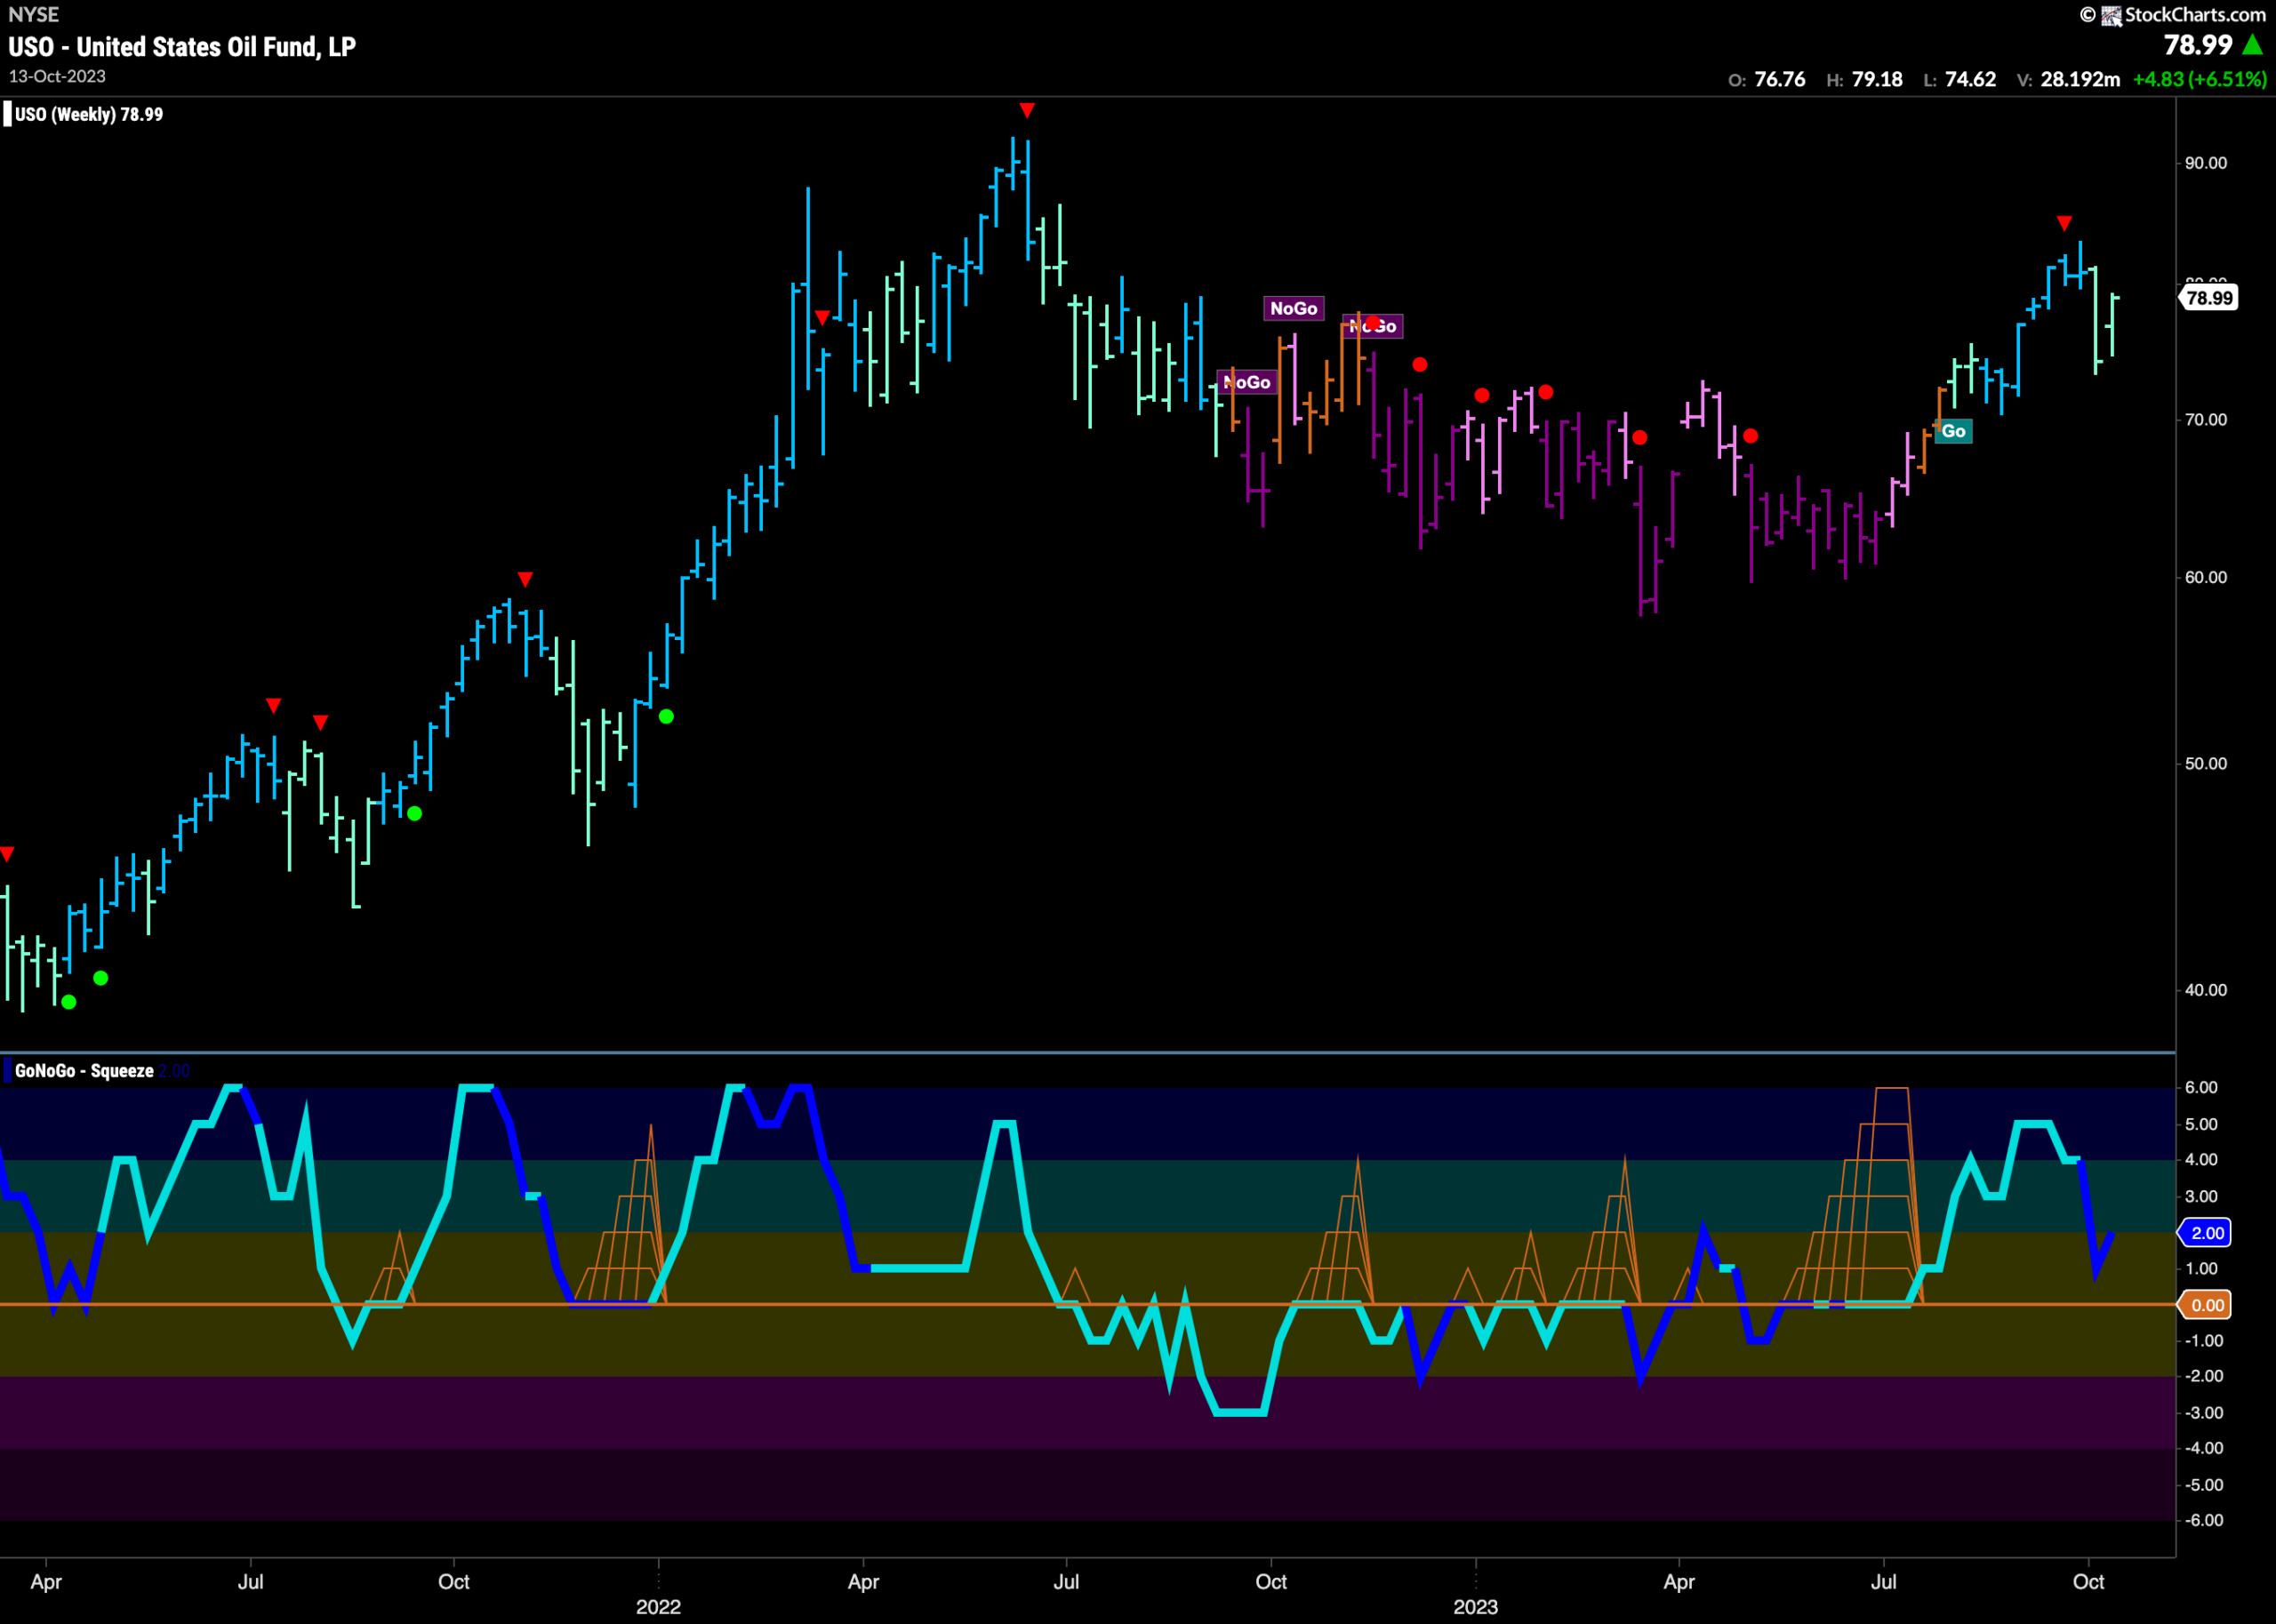Click the topmost NoGo label near October 2022
Viewport: 2276px width, 1624px height.
coord(1293,308)
